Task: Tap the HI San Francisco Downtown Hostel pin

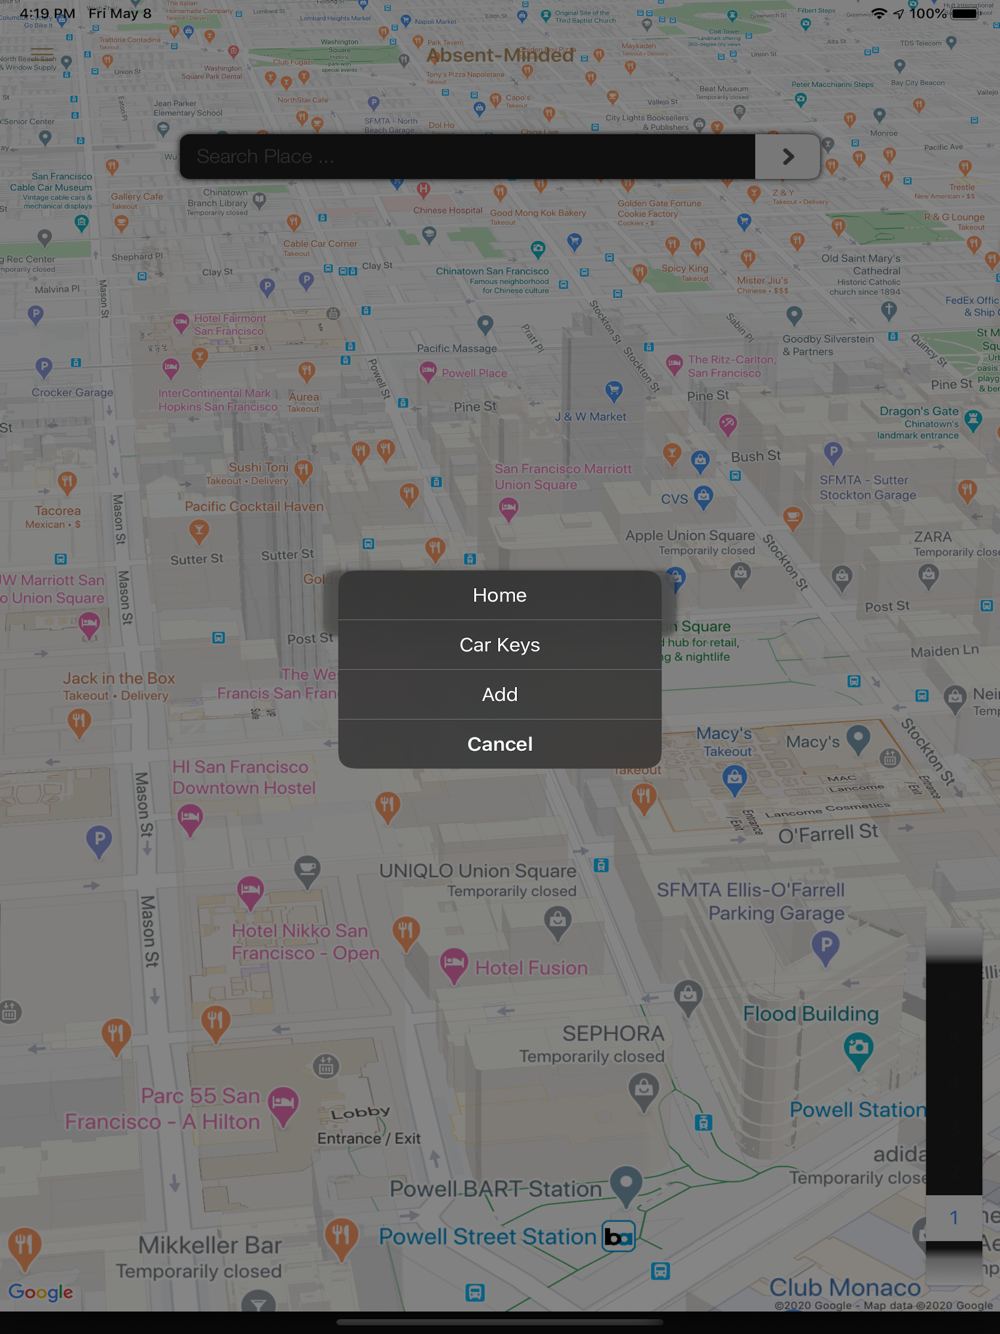Action: pos(190,820)
